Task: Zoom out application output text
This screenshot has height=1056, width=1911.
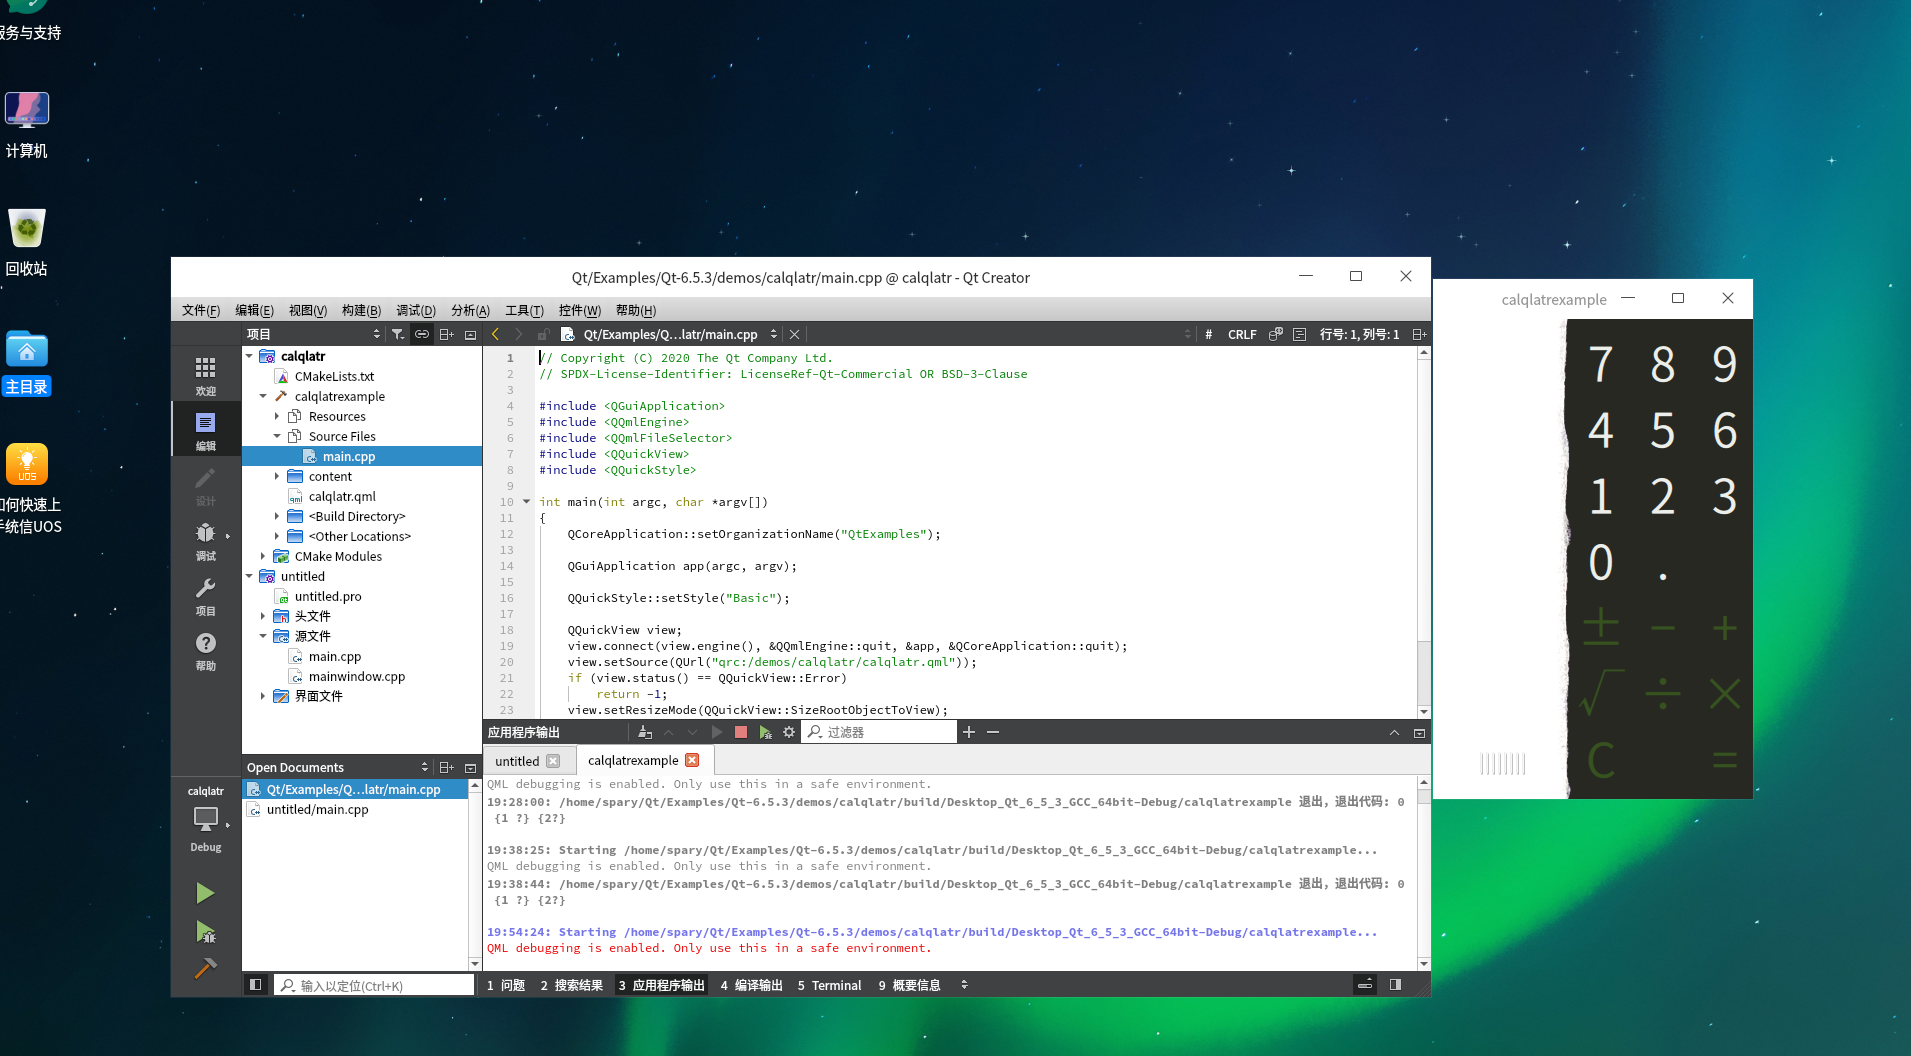Action: [x=993, y=732]
